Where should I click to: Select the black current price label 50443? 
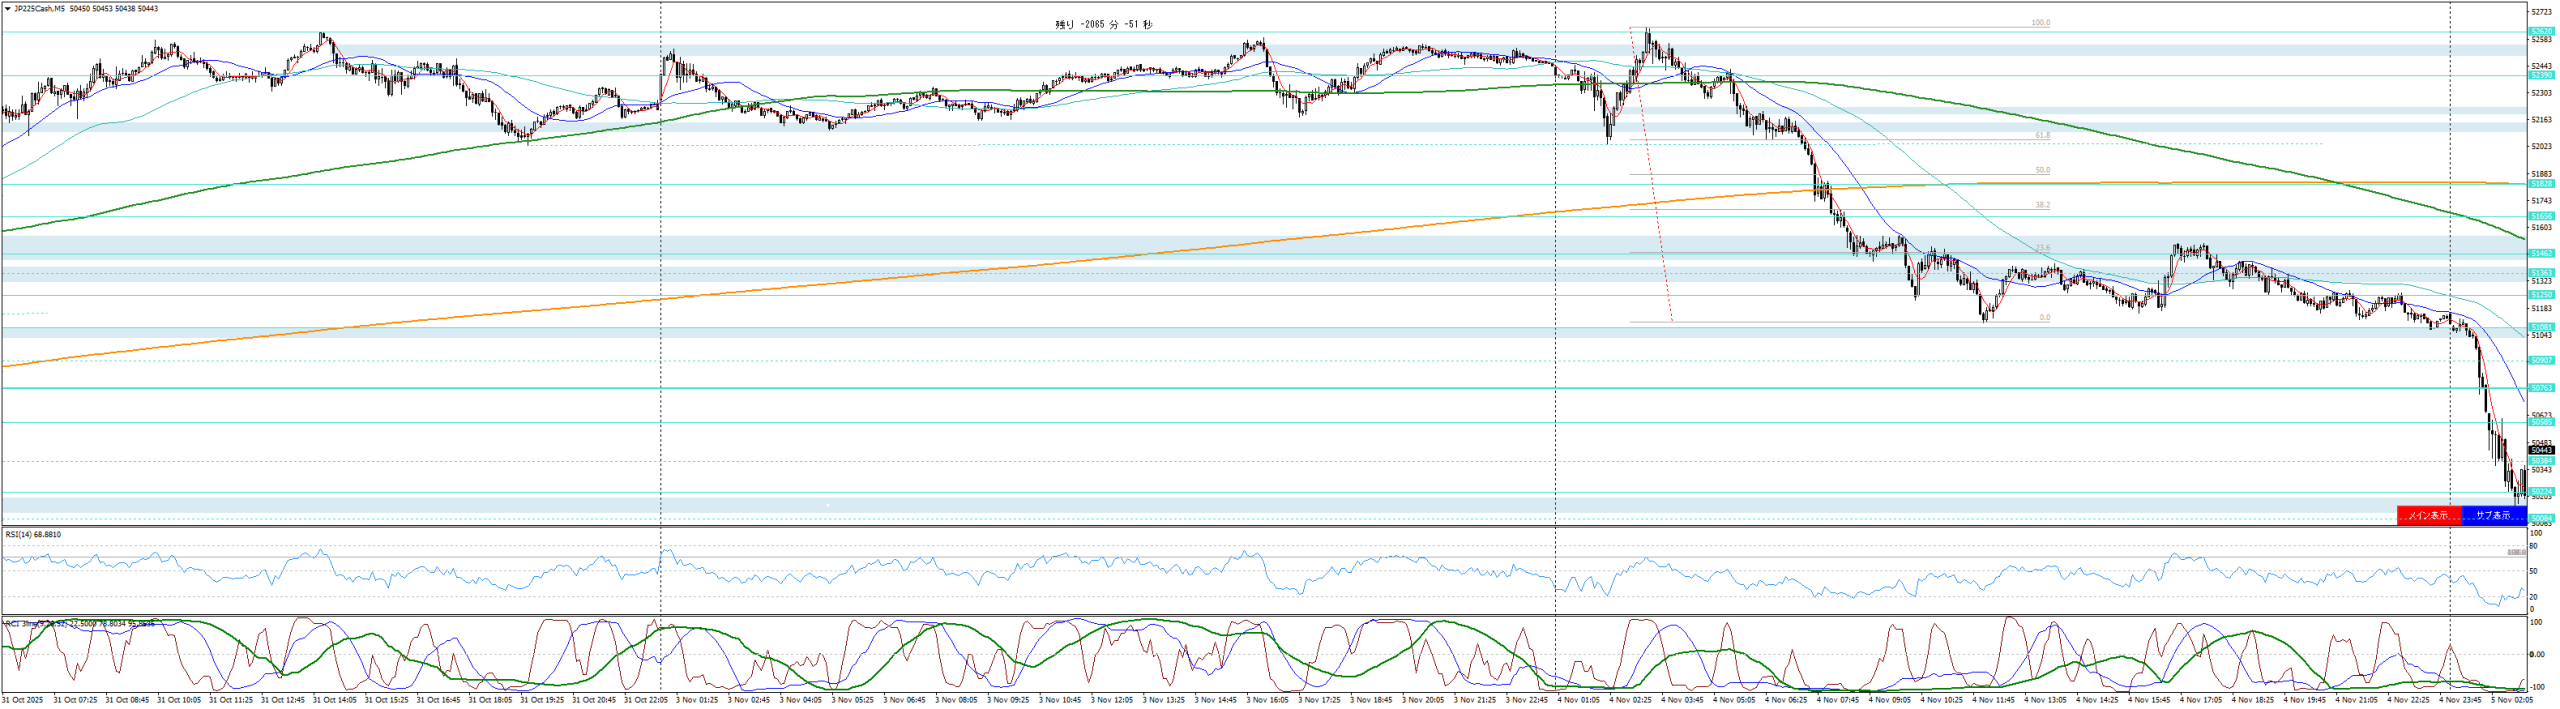[x=2541, y=450]
